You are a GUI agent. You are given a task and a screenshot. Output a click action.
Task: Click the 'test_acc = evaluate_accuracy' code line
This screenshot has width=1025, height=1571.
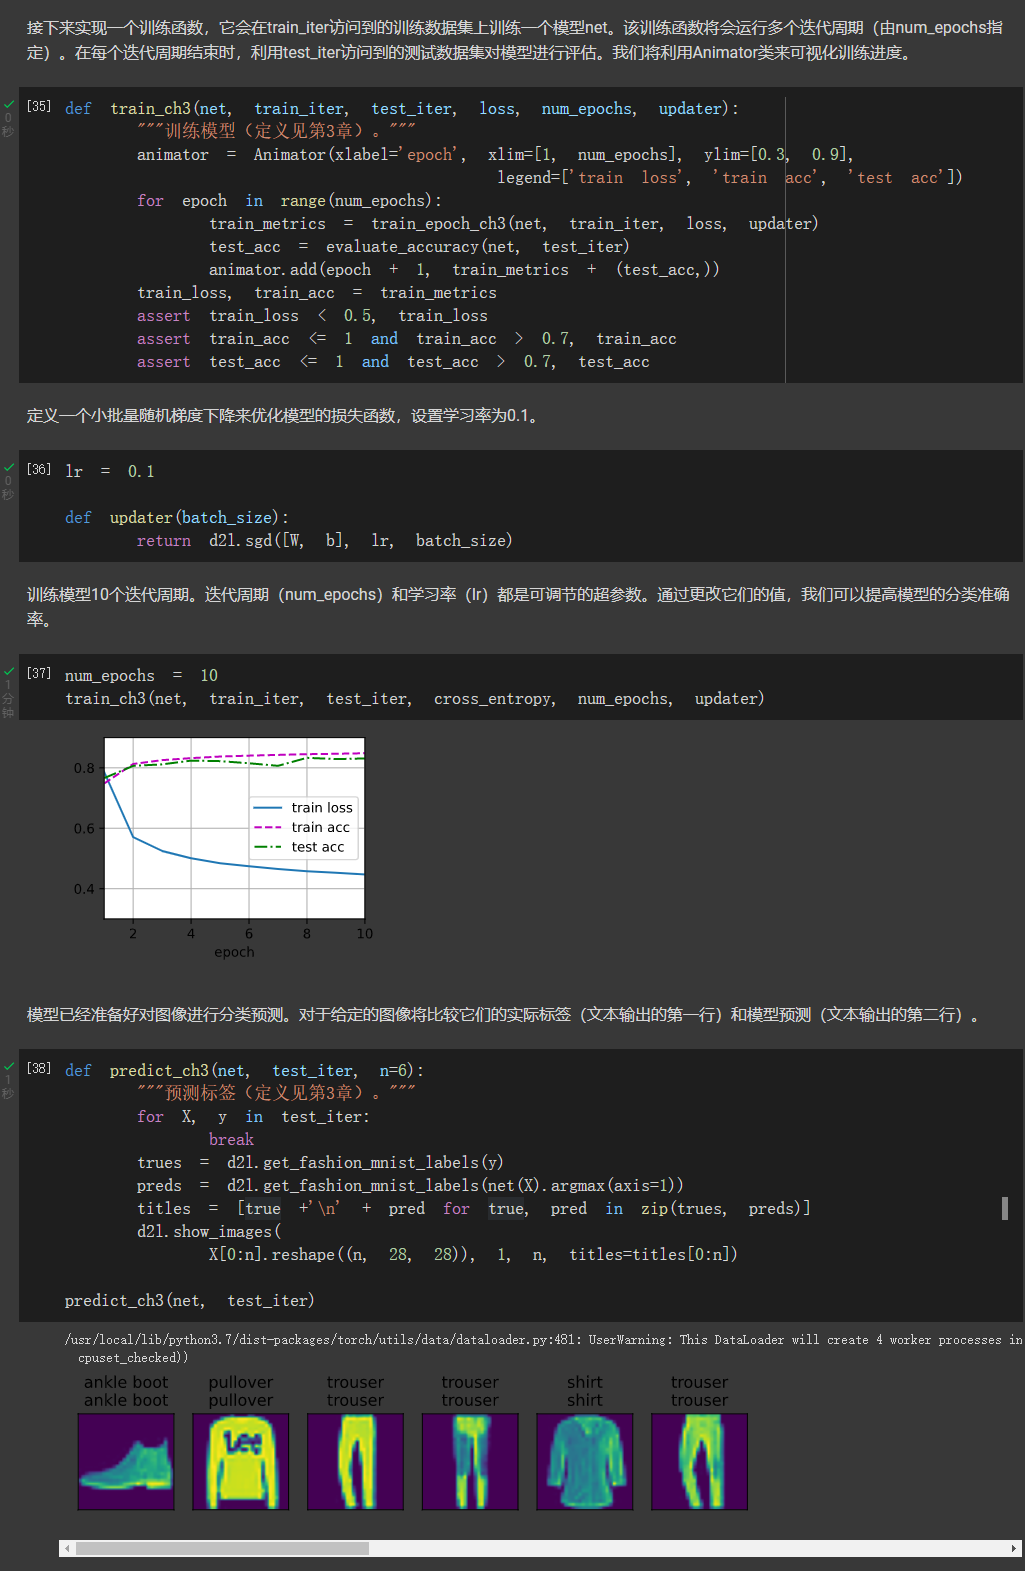coord(419,246)
